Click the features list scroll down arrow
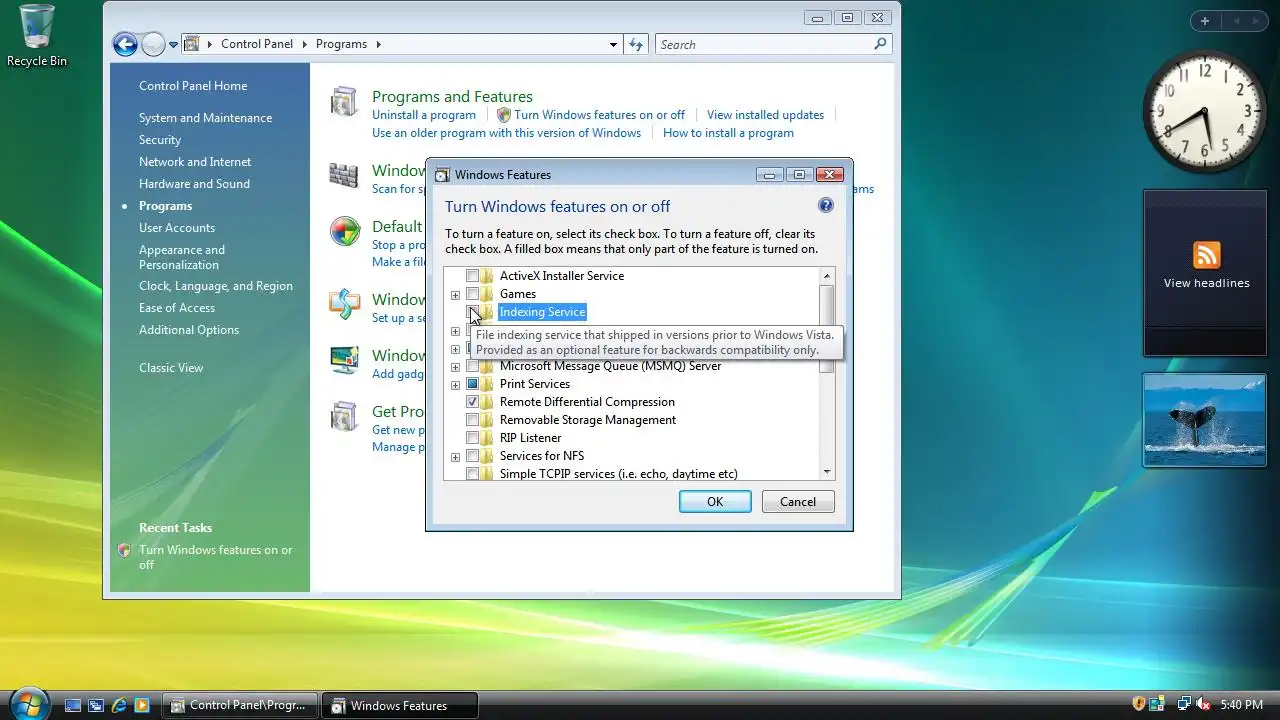The height and width of the screenshot is (720, 1280). [x=827, y=472]
